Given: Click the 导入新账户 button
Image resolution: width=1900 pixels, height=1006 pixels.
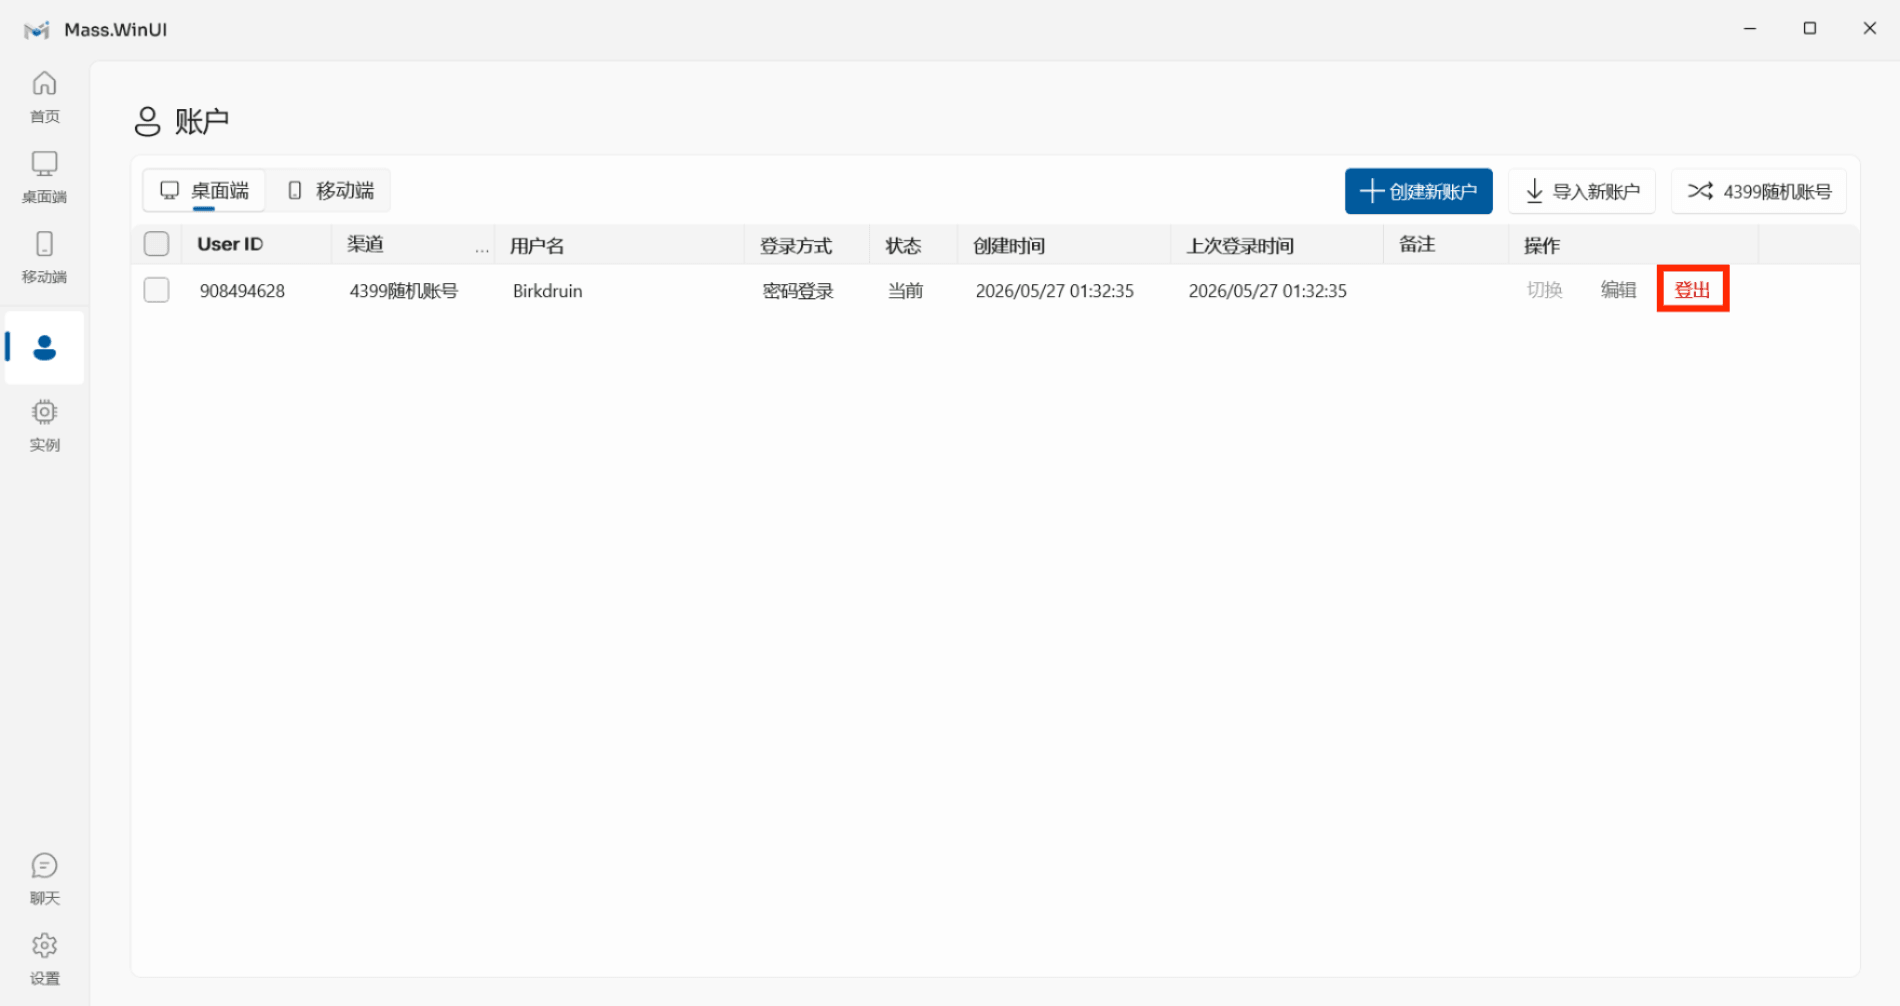Looking at the screenshot, I should click(1582, 191).
